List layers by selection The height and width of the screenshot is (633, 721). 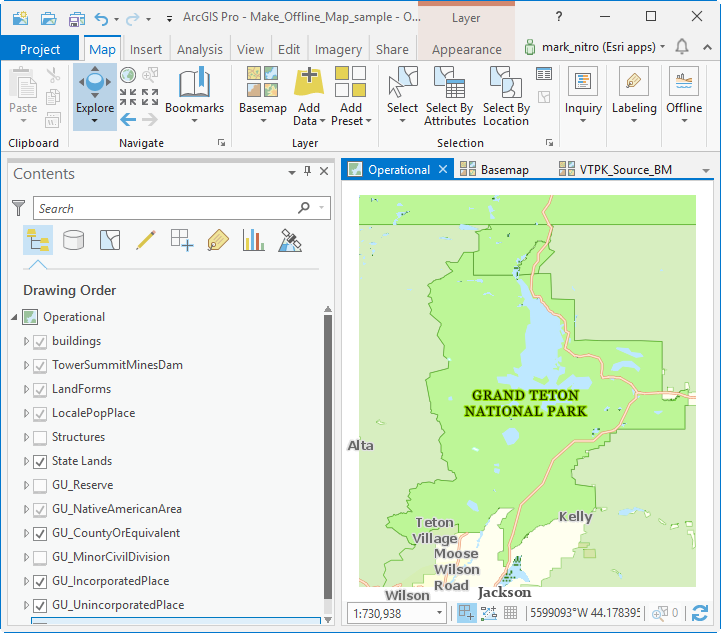click(x=110, y=240)
